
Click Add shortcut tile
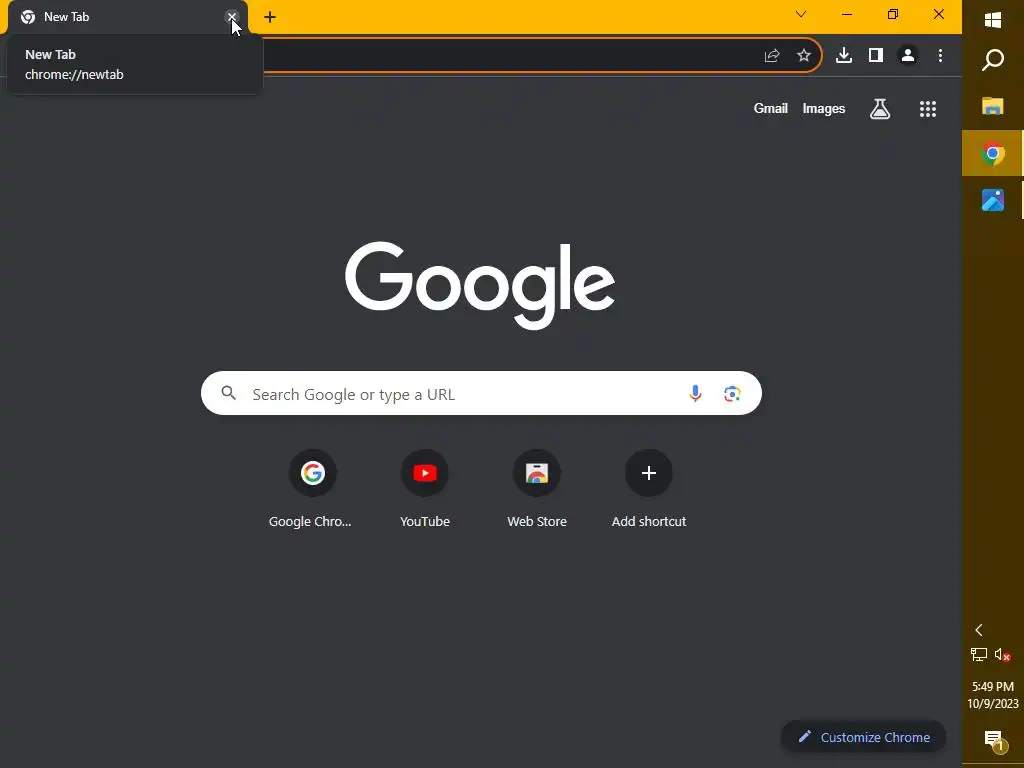pos(648,488)
